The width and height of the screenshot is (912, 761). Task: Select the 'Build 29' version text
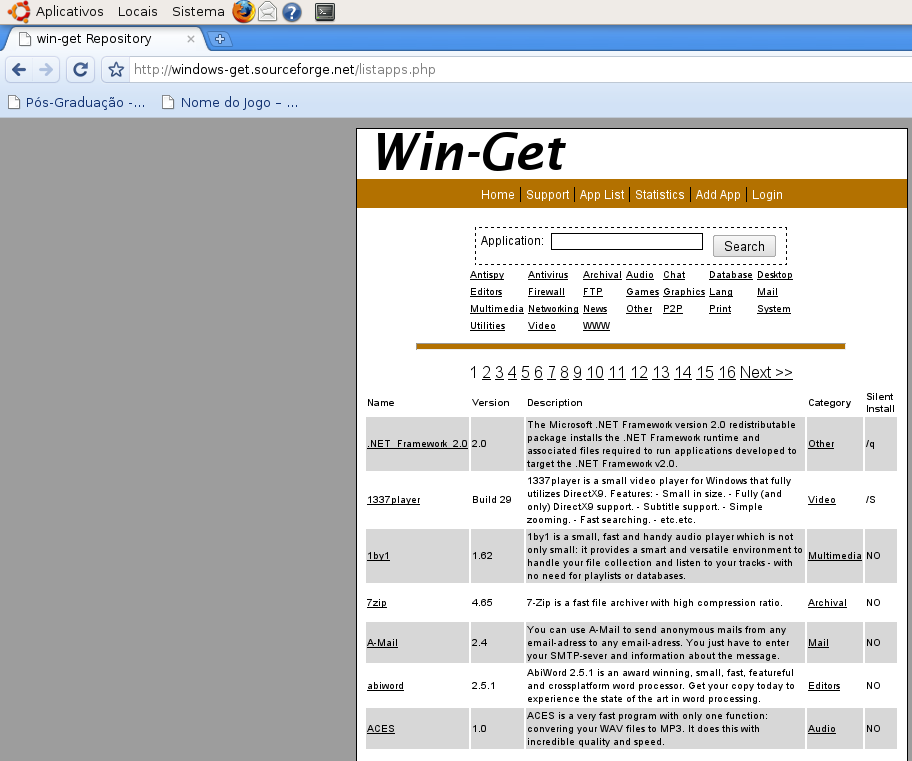click(491, 500)
